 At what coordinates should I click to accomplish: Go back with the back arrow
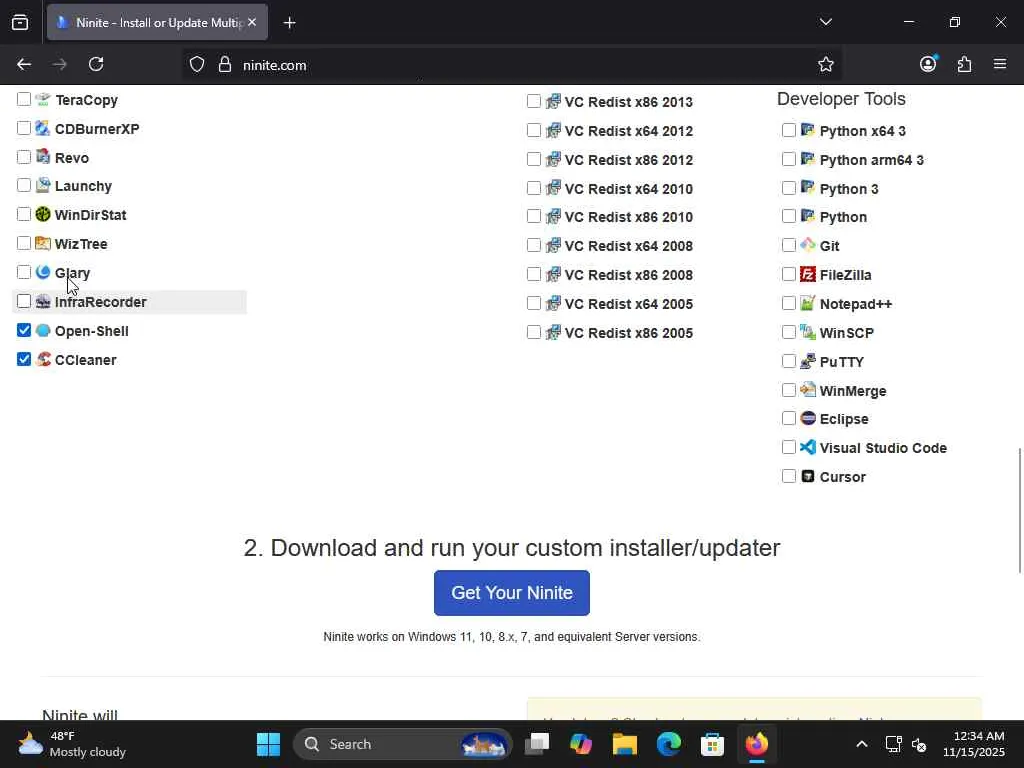[24, 64]
